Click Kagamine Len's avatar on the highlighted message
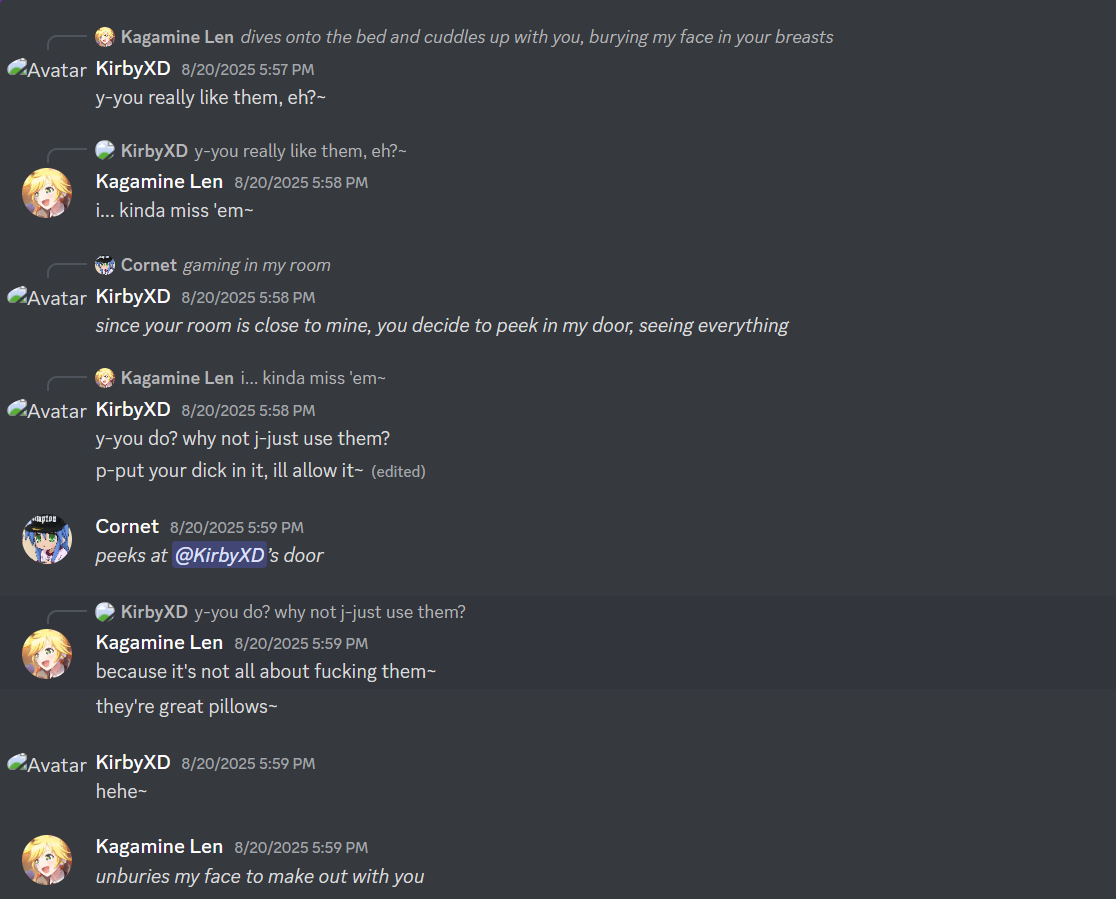 47,654
